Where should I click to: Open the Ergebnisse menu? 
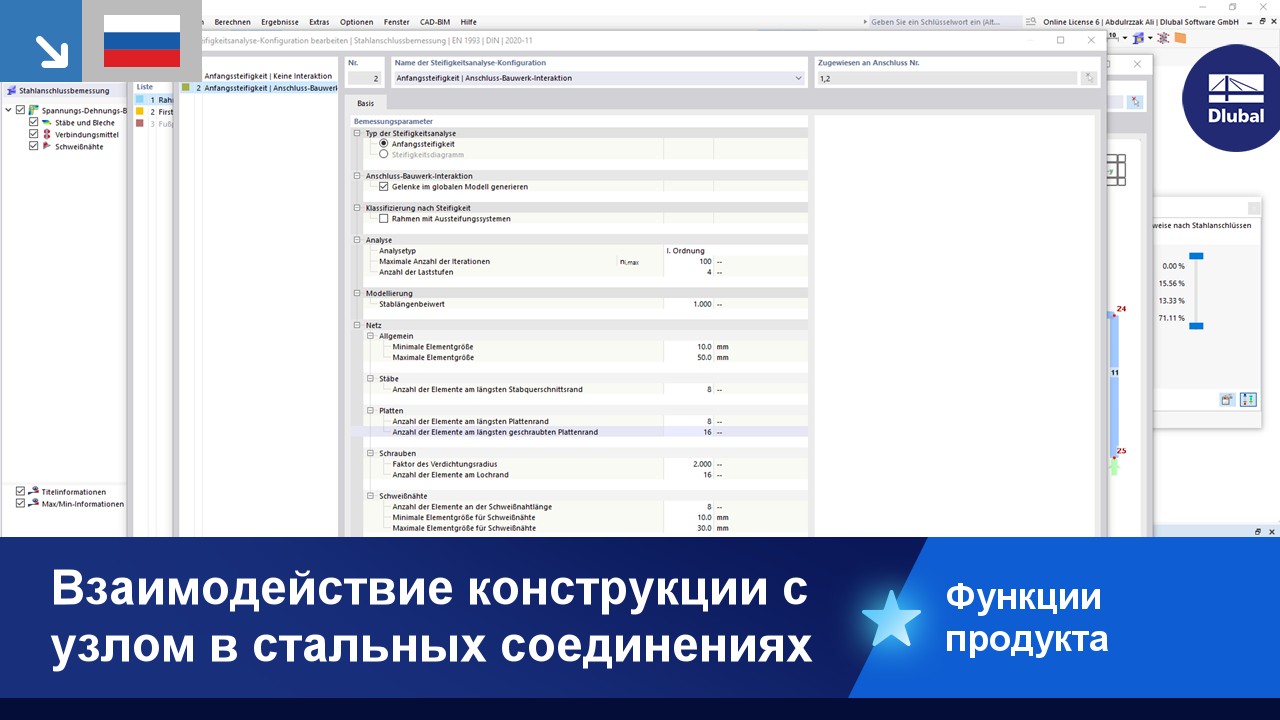[280, 22]
